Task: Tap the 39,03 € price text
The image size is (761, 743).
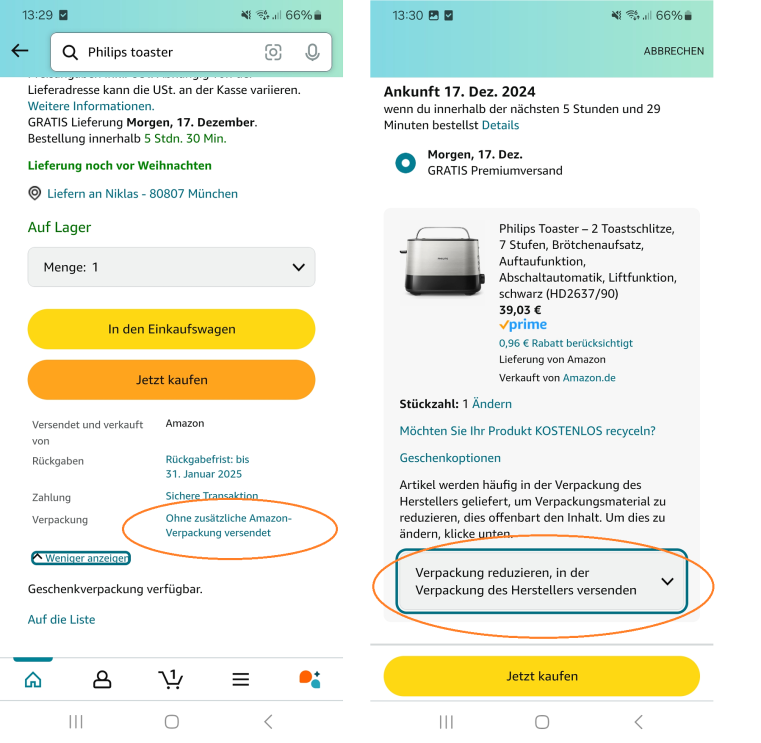Action: (520, 310)
